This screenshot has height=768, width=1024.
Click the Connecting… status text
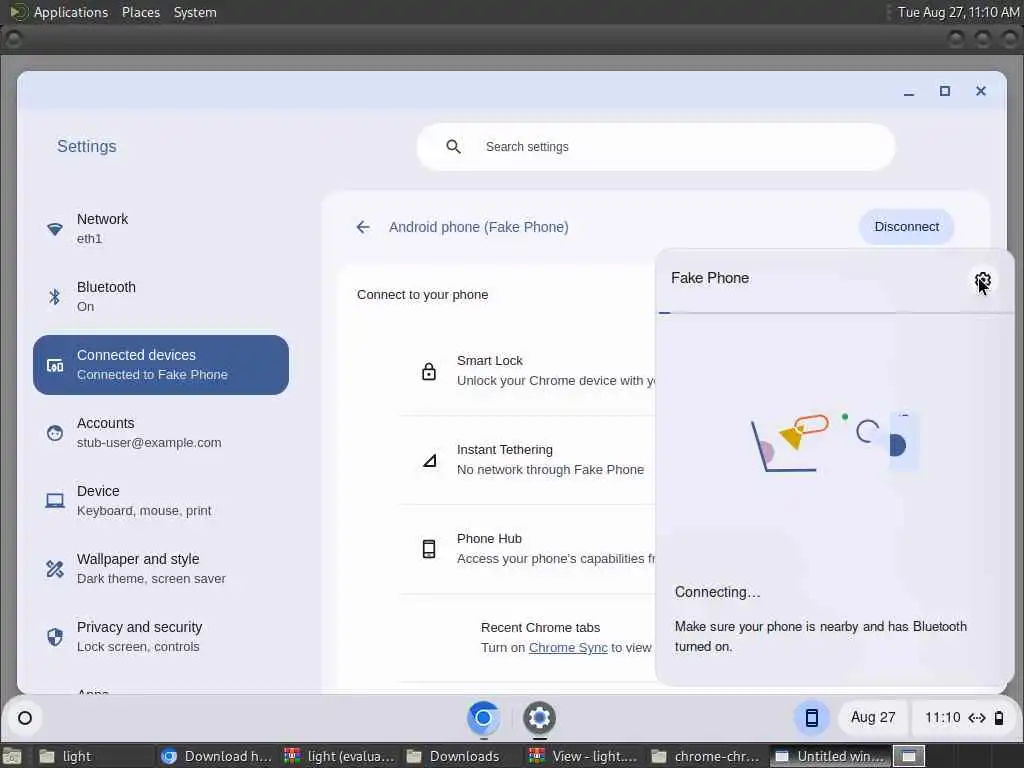tap(718, 592)
